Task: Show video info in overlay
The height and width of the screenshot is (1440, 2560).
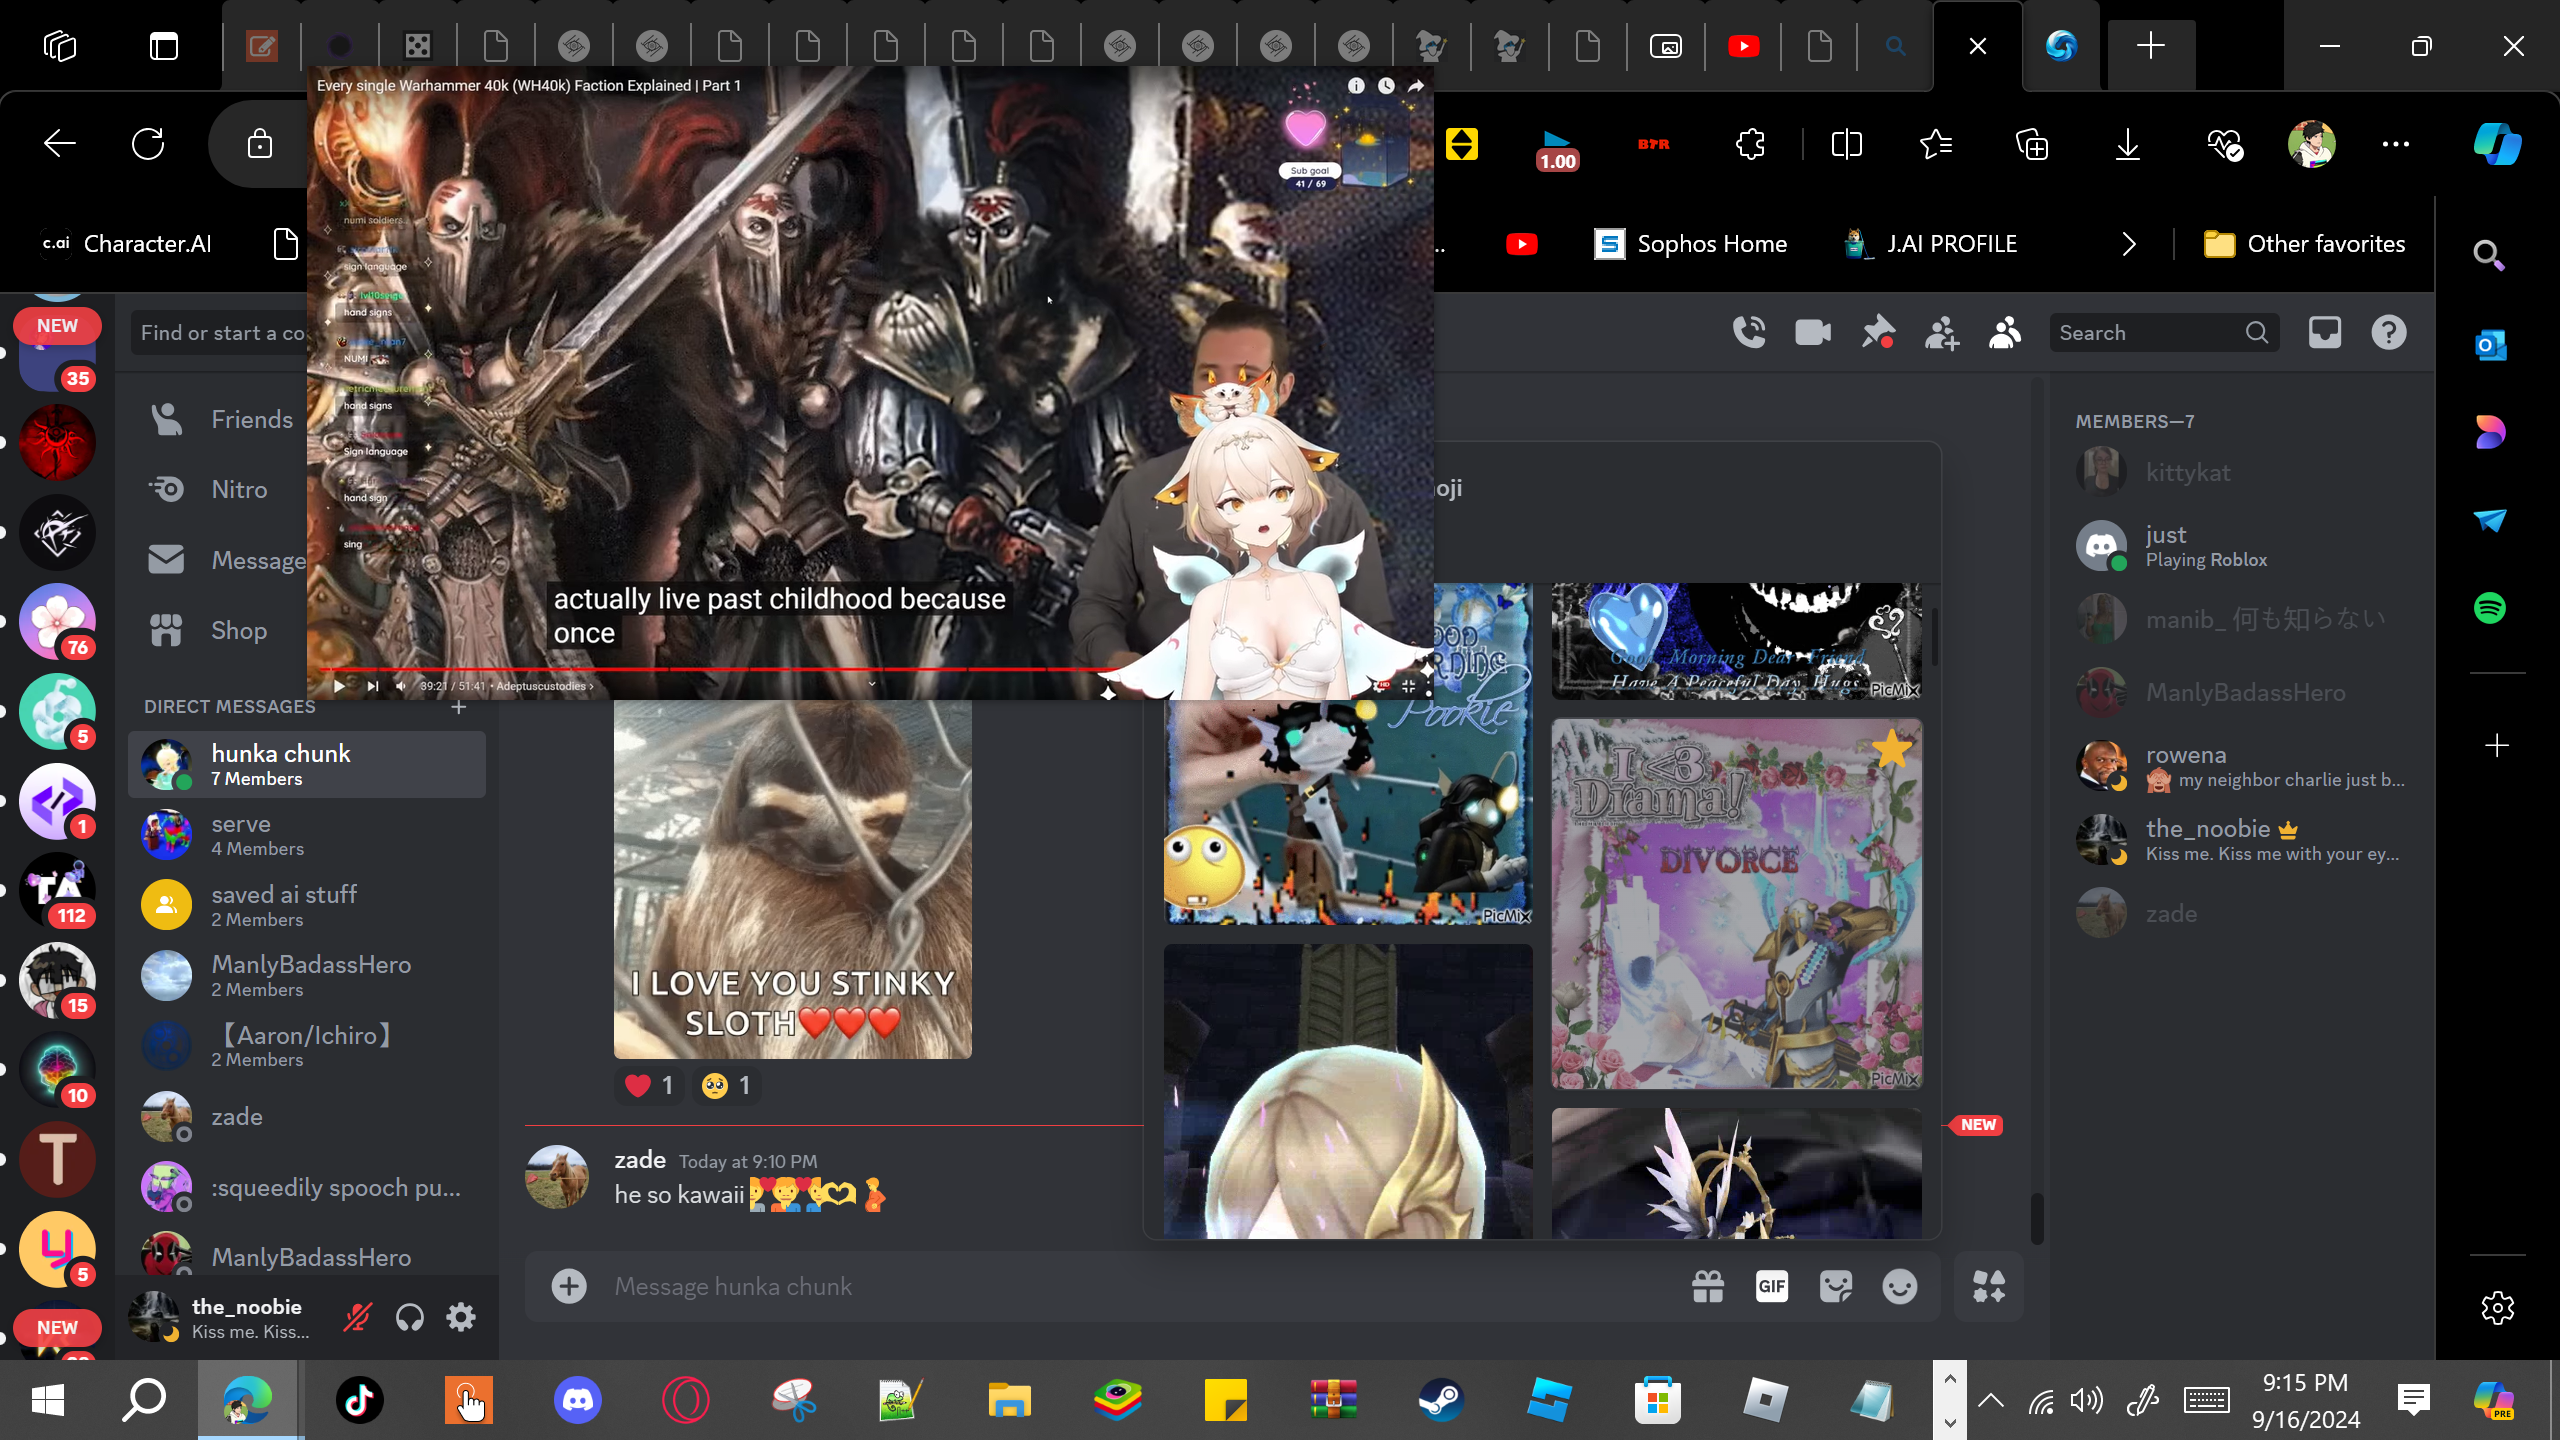Action: [x=1356, y=86]
